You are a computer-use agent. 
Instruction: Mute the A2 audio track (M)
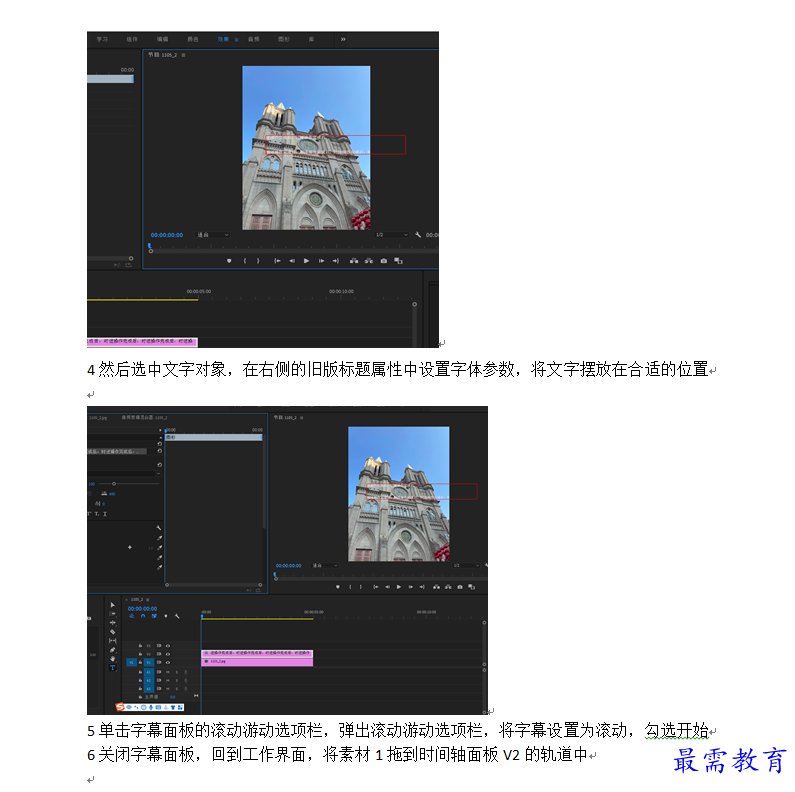coord(168,680)
